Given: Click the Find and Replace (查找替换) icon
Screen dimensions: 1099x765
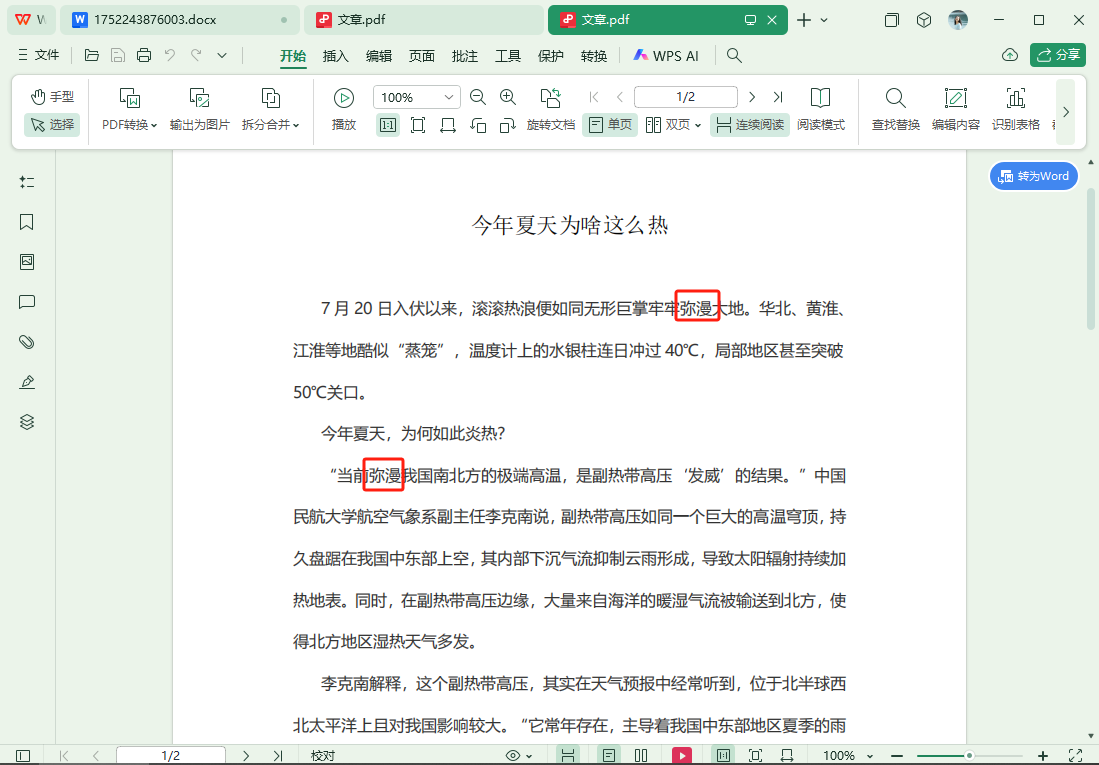Looking at the screenshot, I should pyautogui.click(x=895, y=99).
